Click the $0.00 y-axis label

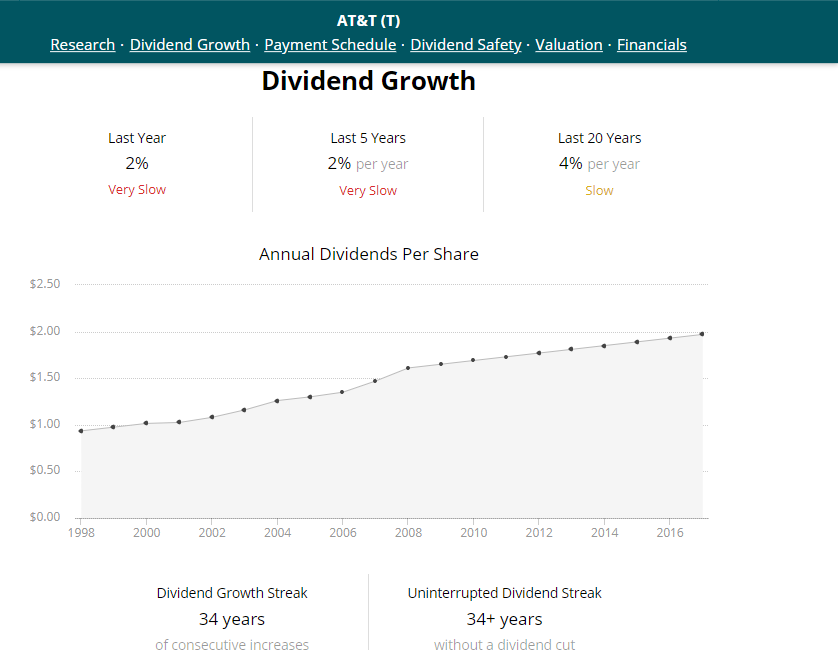[x=45, y=517]
